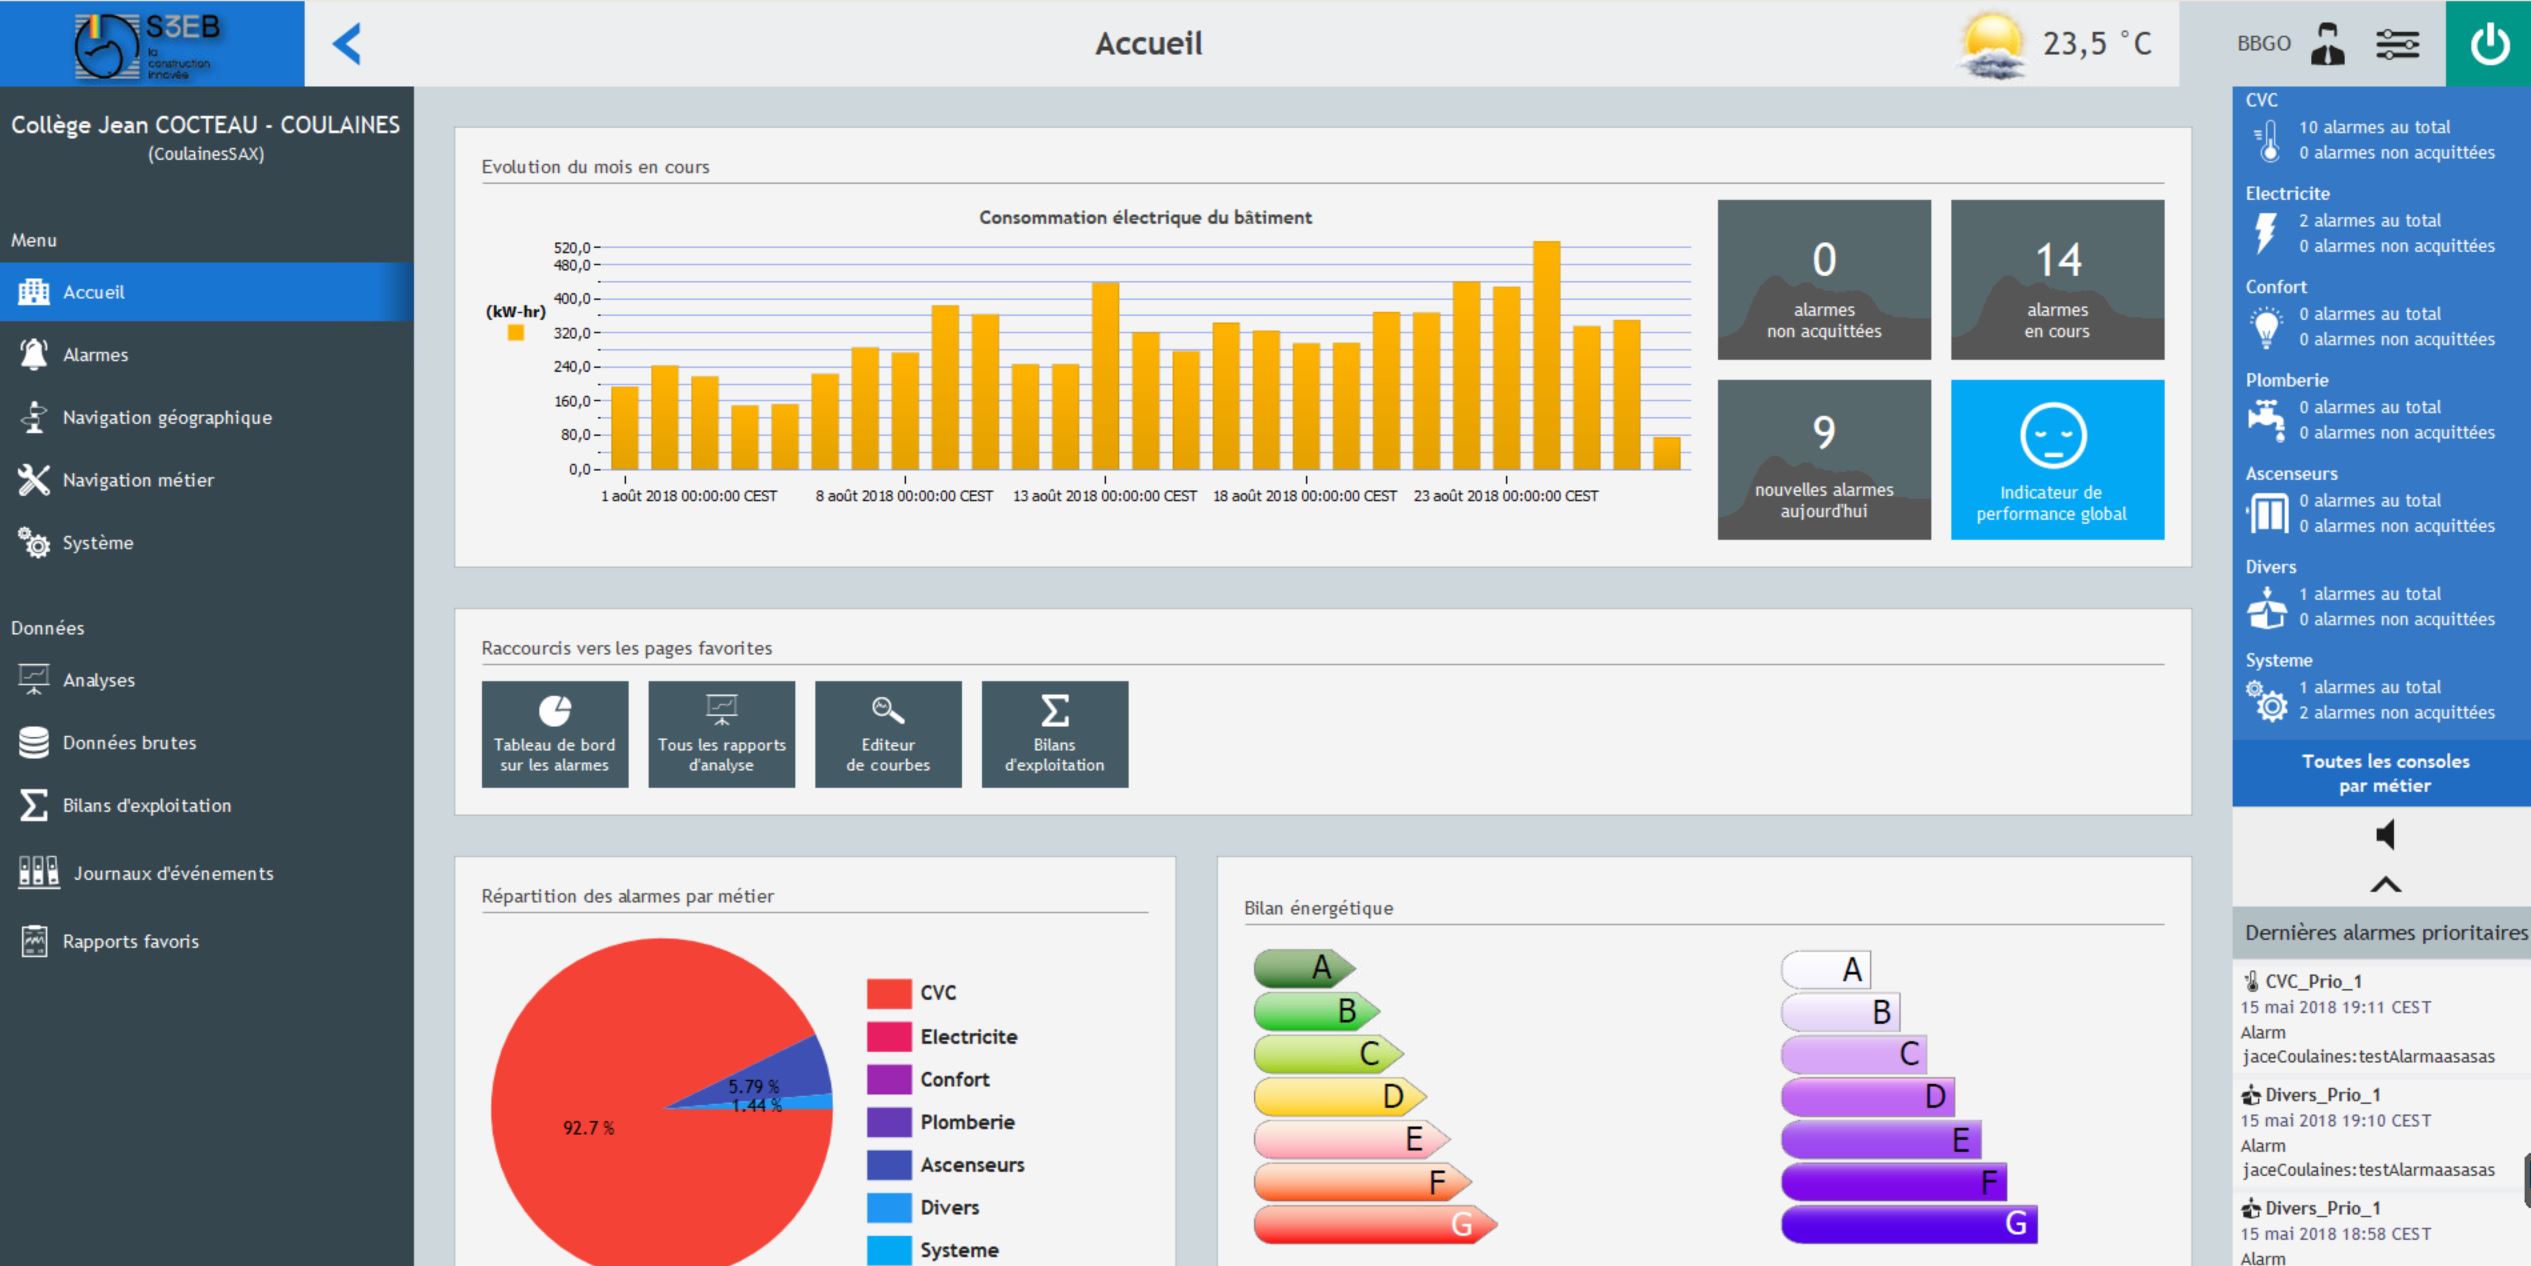Click the Alarmes bell icon in sidebar
This screenshot has width=2531, height=1266.
(34, 354)
